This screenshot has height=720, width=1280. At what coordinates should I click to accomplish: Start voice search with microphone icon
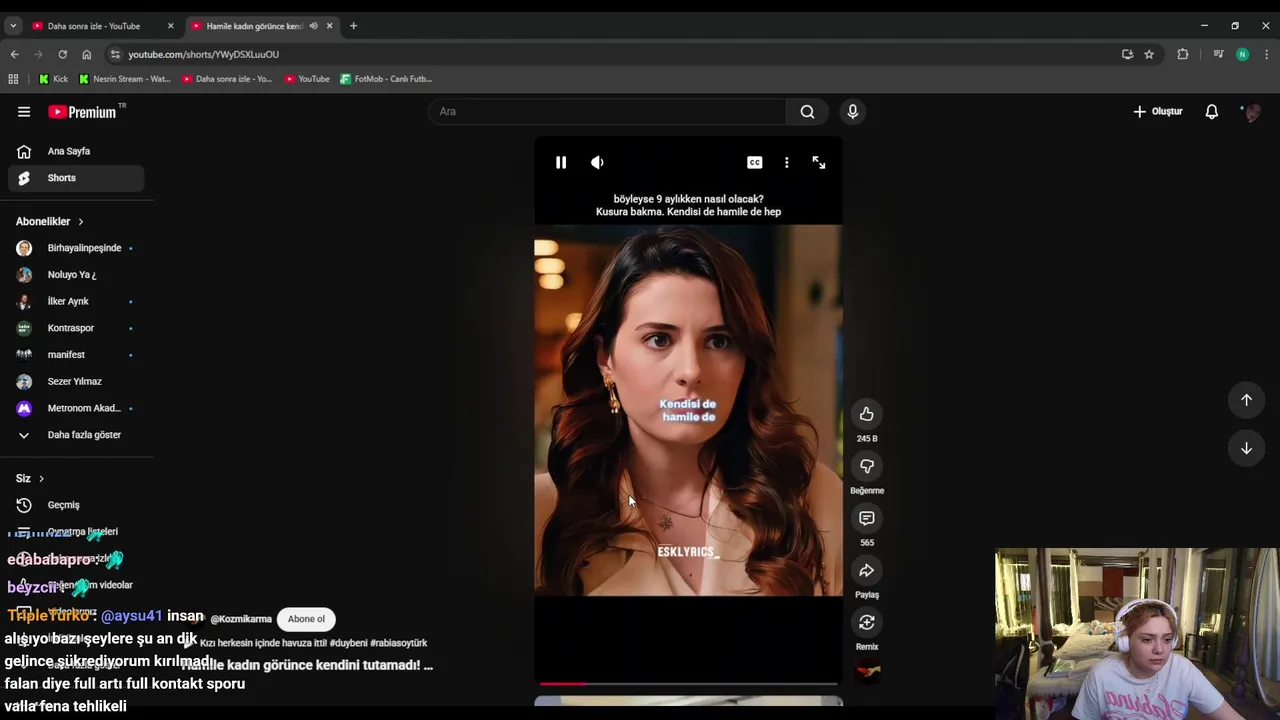tap(852, 111)
